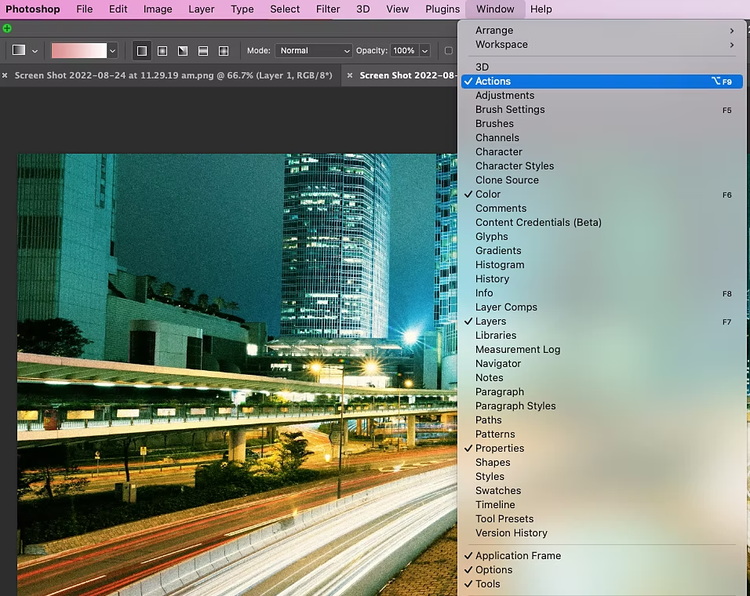Image resolution: width=750 pixels, height=596 pixels.
Task: Click the pink gradient preview swatch
Action: pyautogui.click(x=78, y=50)
